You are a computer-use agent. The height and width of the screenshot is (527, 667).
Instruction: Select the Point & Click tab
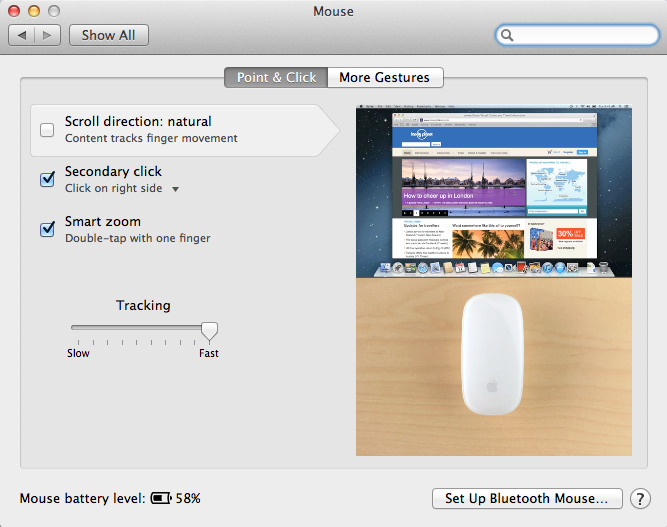tap(276, 77)
